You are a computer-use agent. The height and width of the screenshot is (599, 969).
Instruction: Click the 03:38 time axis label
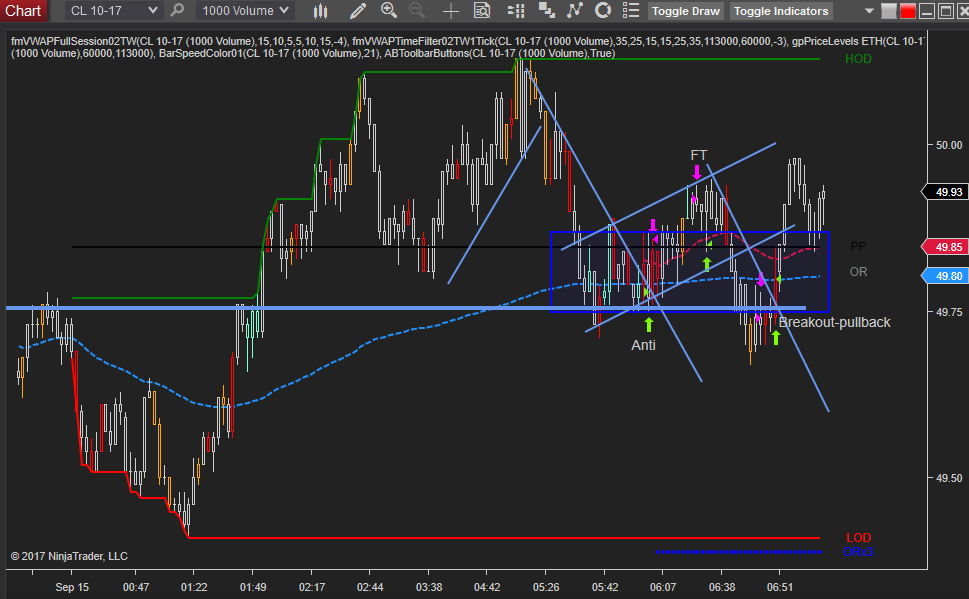click(429, 587)
